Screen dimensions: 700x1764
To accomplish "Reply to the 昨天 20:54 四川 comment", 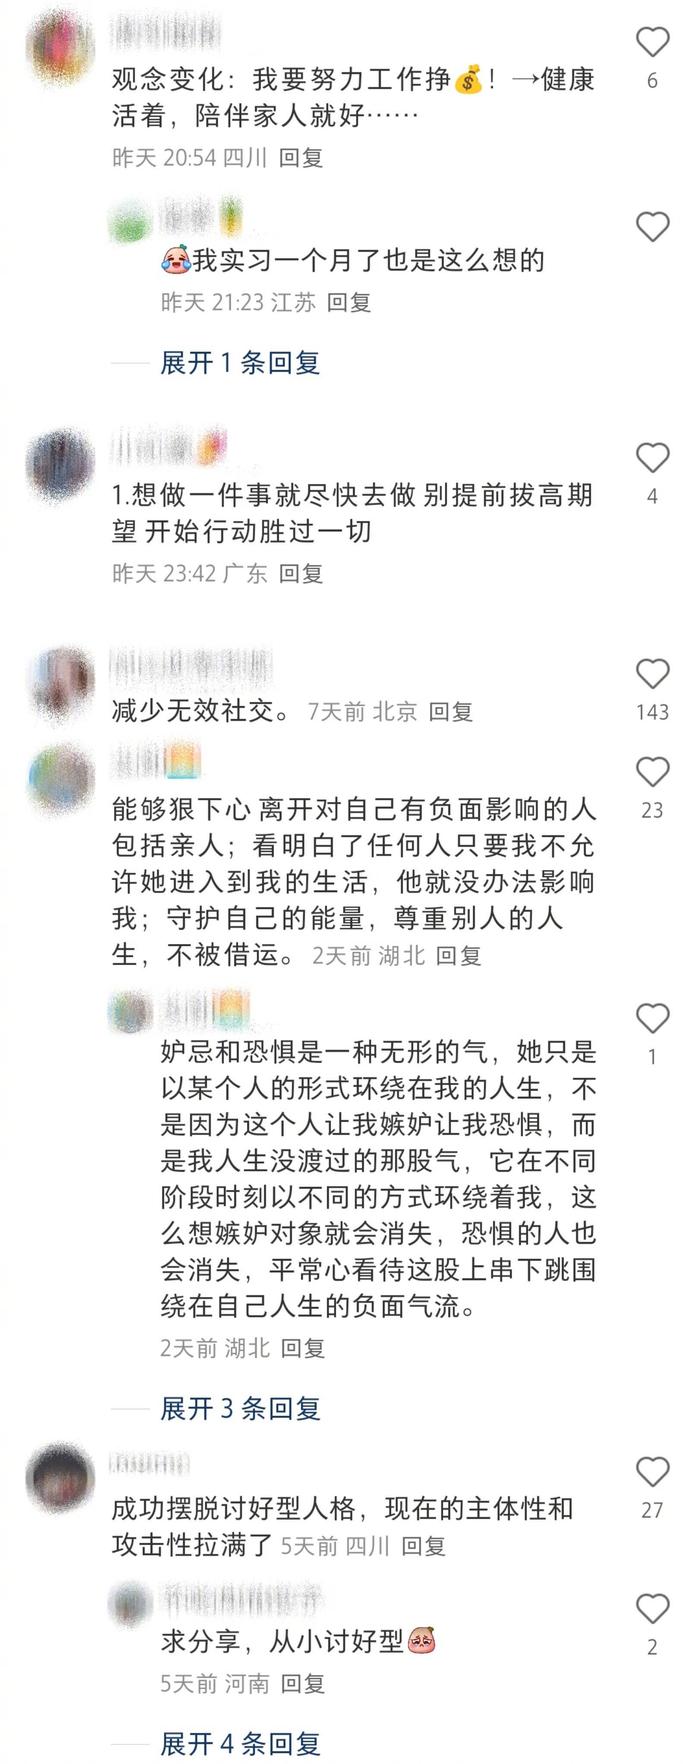I will tap(301, 157).
